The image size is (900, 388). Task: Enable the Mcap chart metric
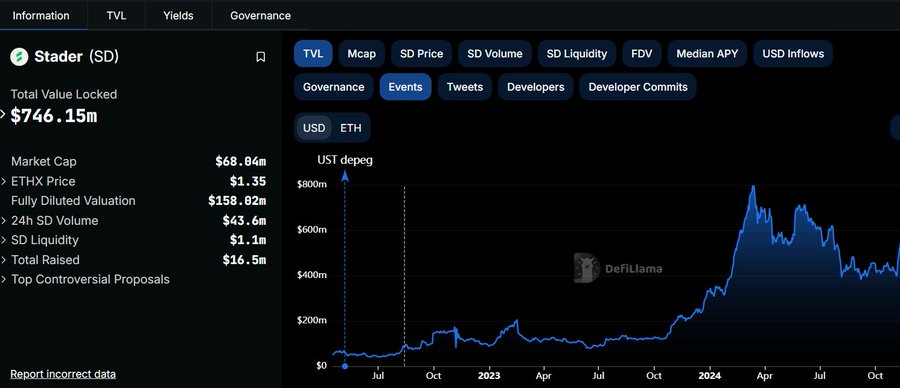click(362, 54)
